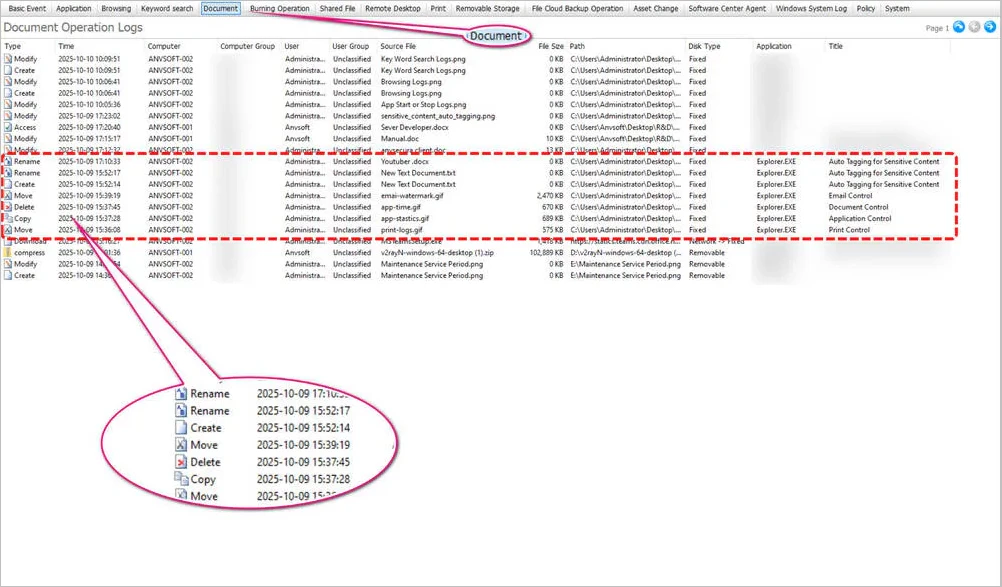Click Modify icon of Browsing Logs.png row
The width and height of the screenshot is (1002, 587).
[8, 82]
